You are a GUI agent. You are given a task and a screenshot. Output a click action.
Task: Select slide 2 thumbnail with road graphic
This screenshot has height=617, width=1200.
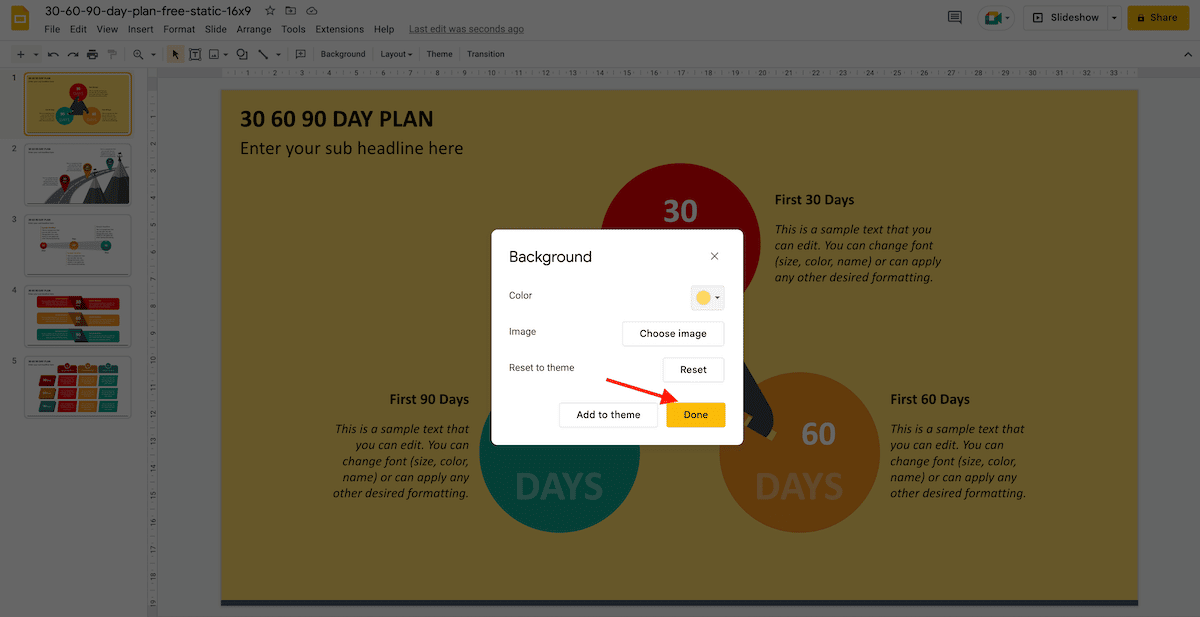click(78, 175)
